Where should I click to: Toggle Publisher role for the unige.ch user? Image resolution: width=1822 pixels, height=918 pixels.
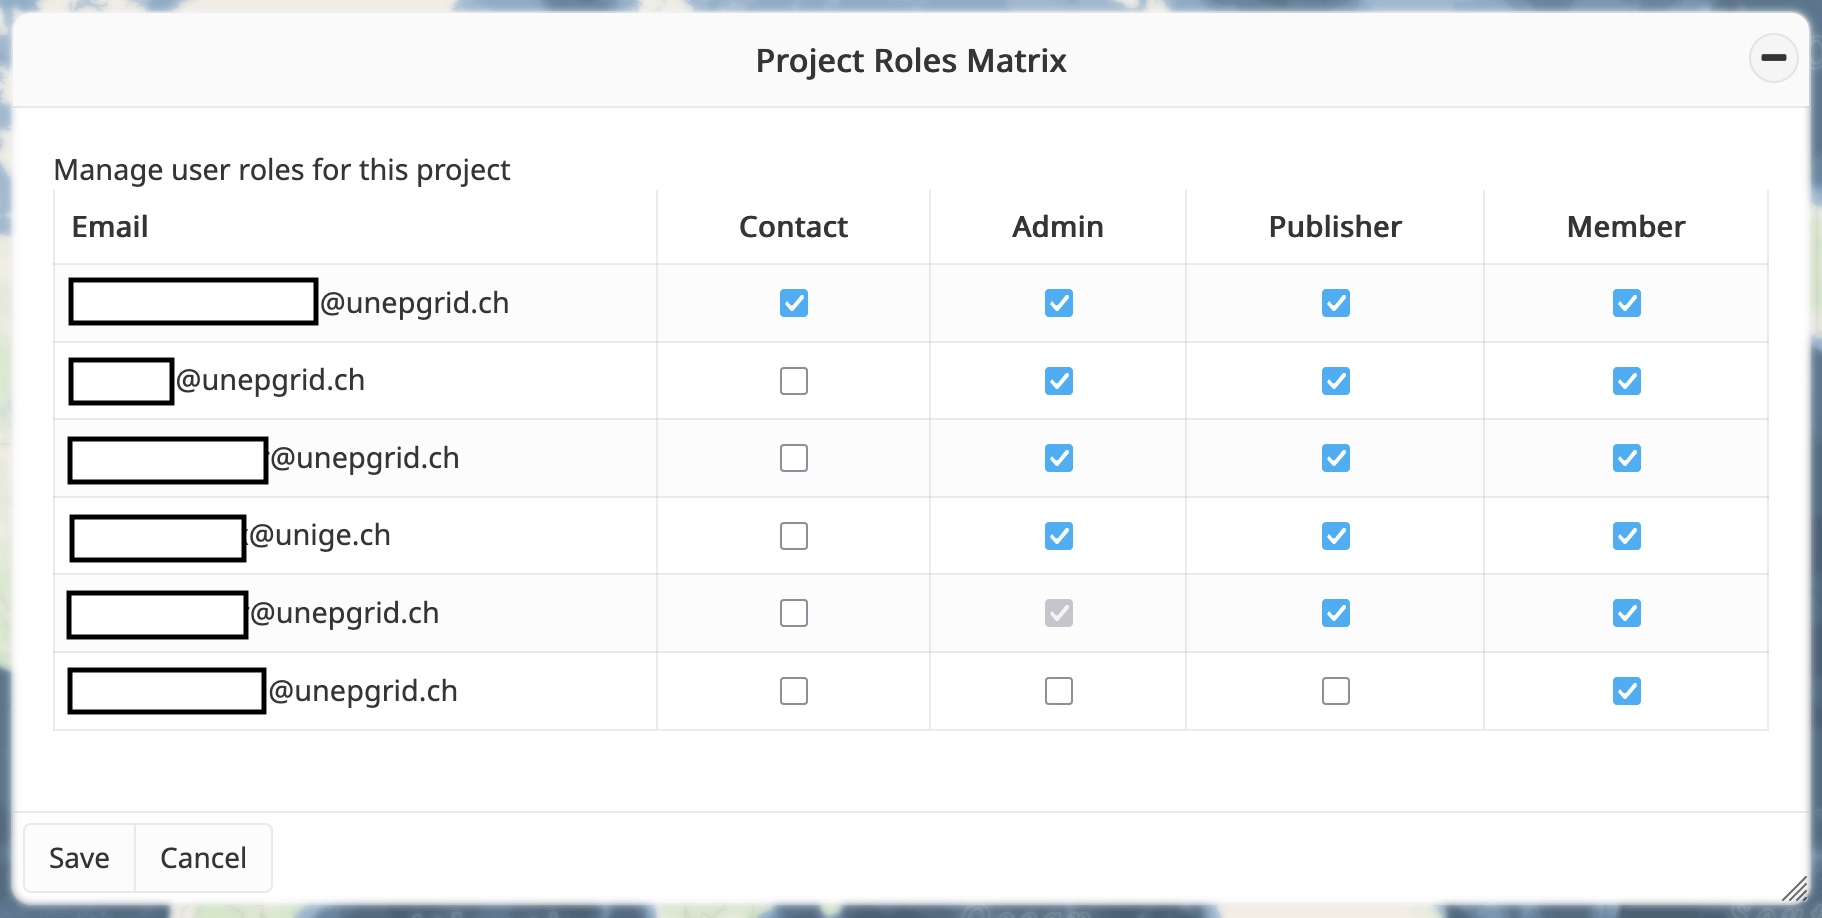pos(1335,536)
